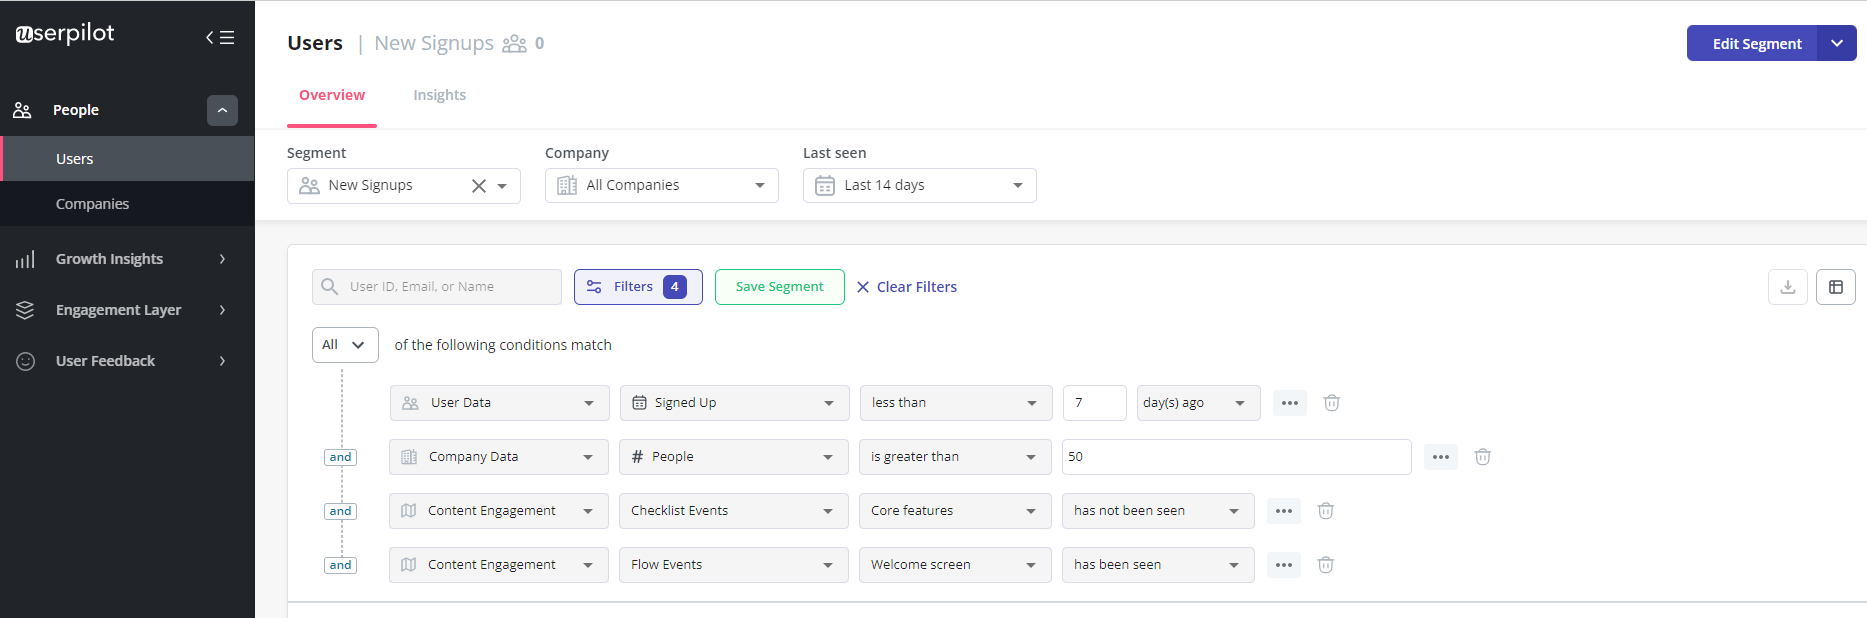The width and height of the screenshot is (1867, 618).
Task: Open the Company Data category dropdown
Action: coord(498,457)
